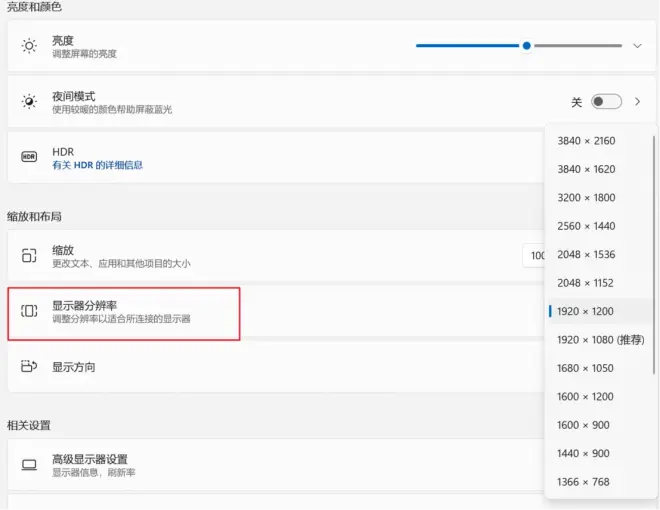The image size is (660, 510).
Task: Click the display resolution icon
Action: point(29,311)
